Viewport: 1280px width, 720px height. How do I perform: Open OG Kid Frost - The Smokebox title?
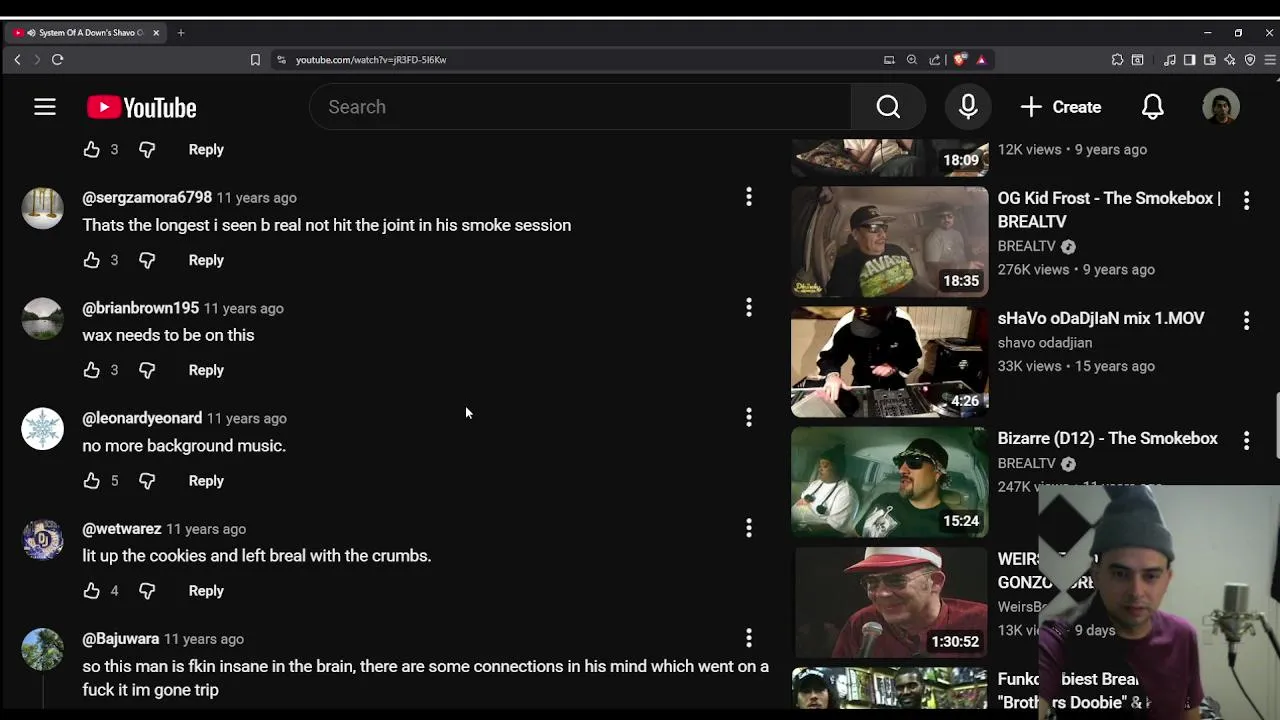click(1109, 210)
